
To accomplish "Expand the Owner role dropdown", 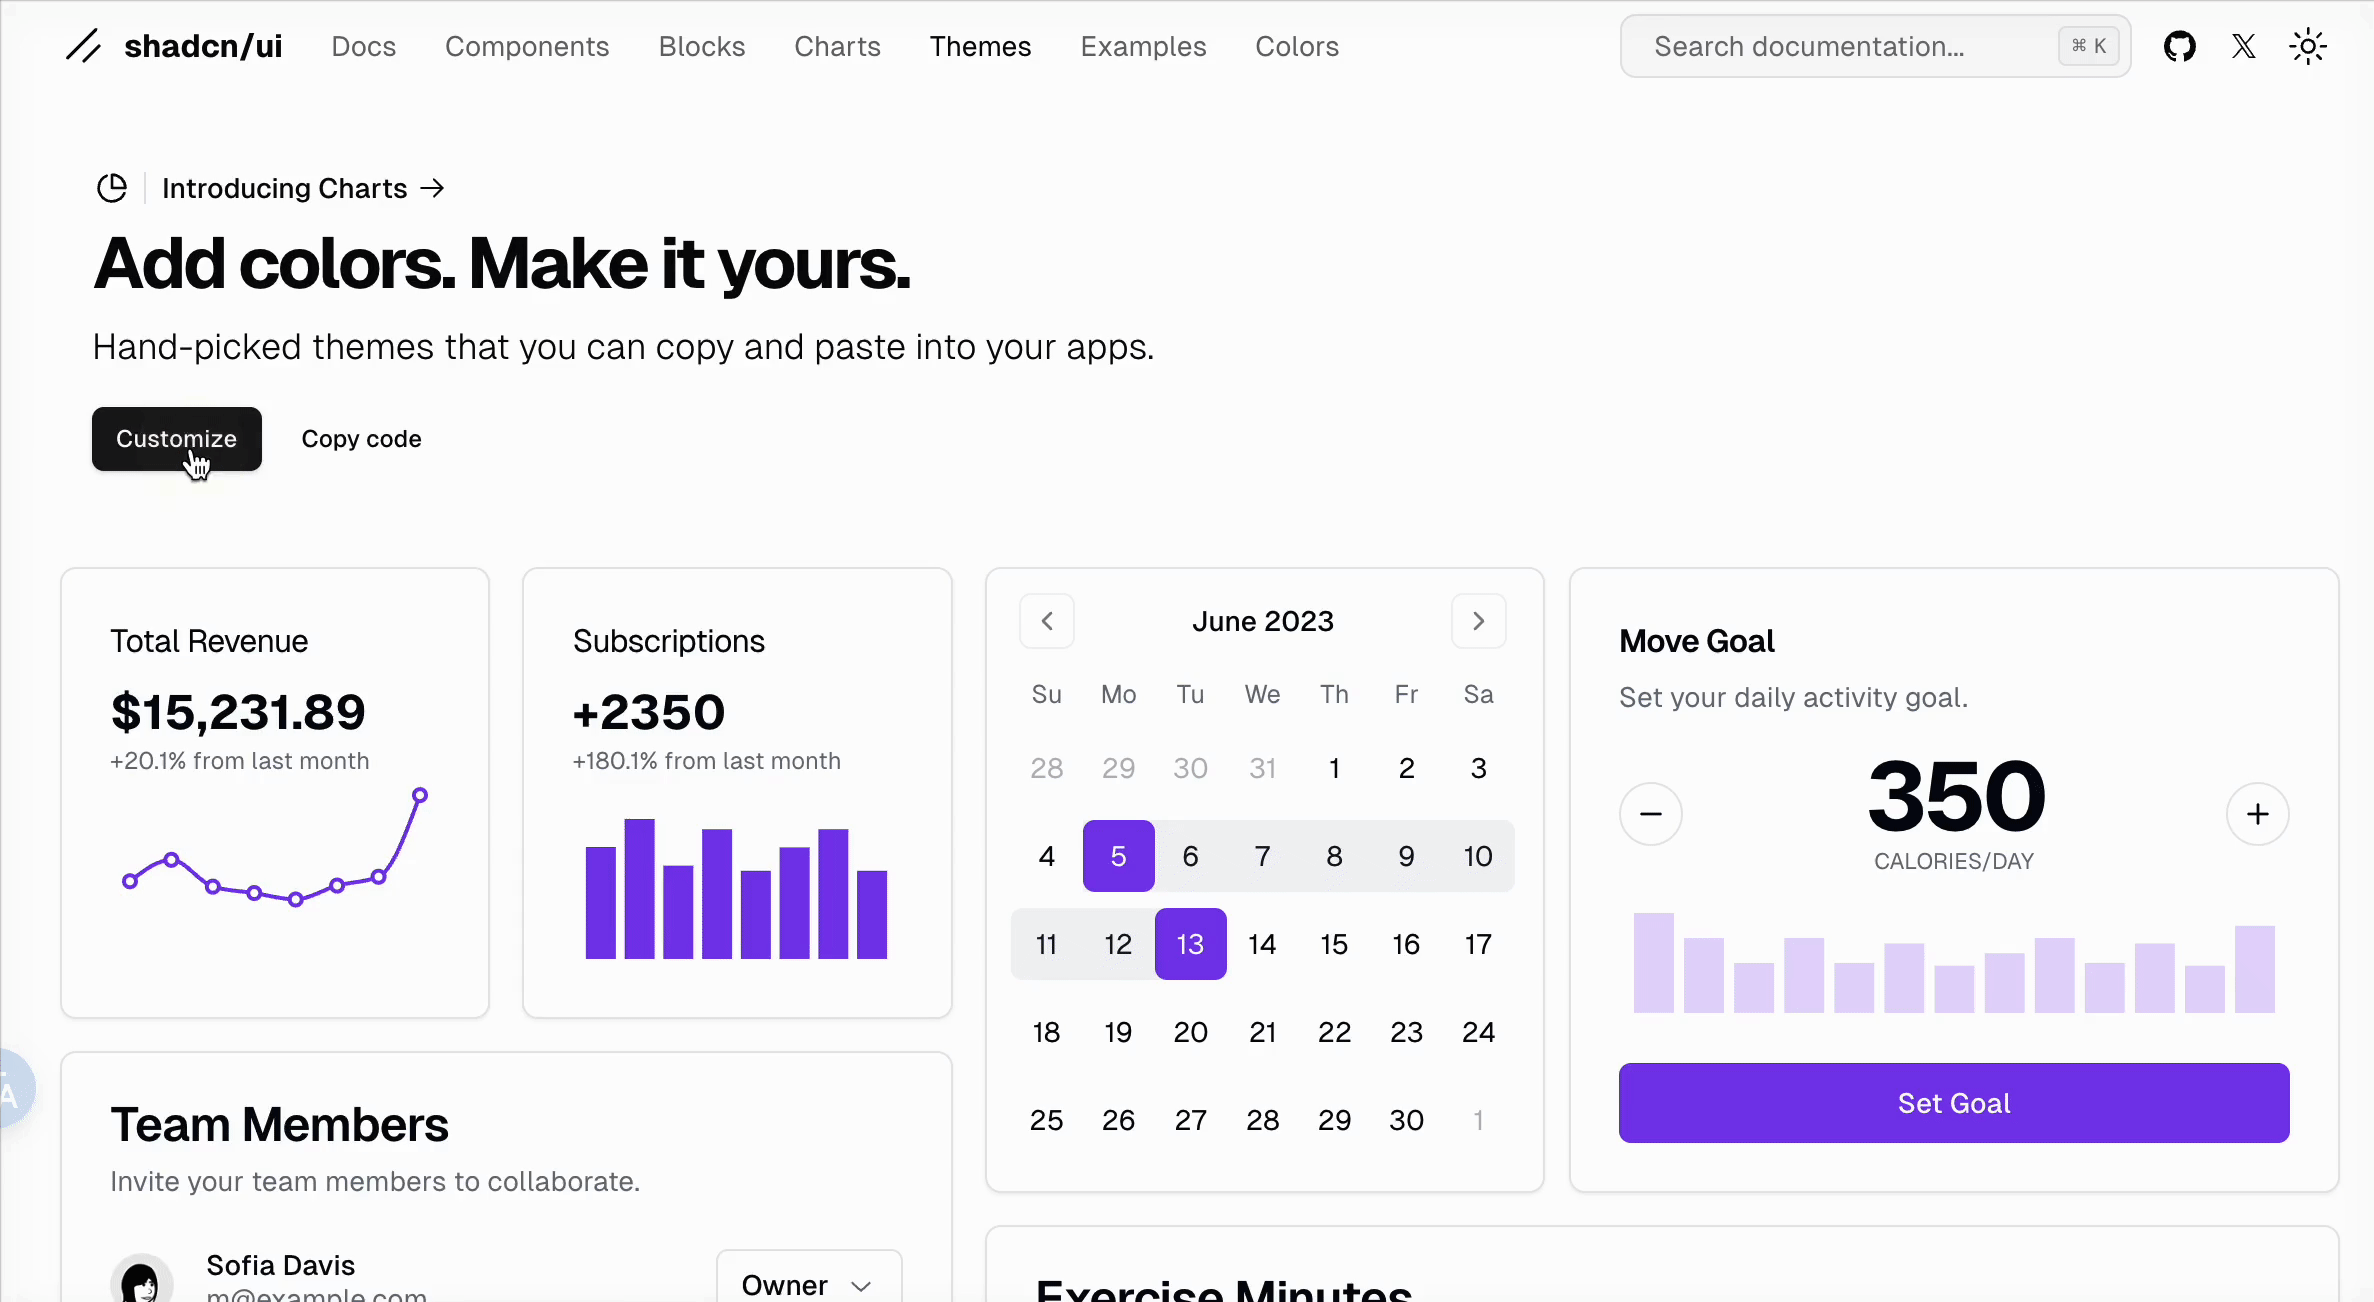I will pos(808,1284).
